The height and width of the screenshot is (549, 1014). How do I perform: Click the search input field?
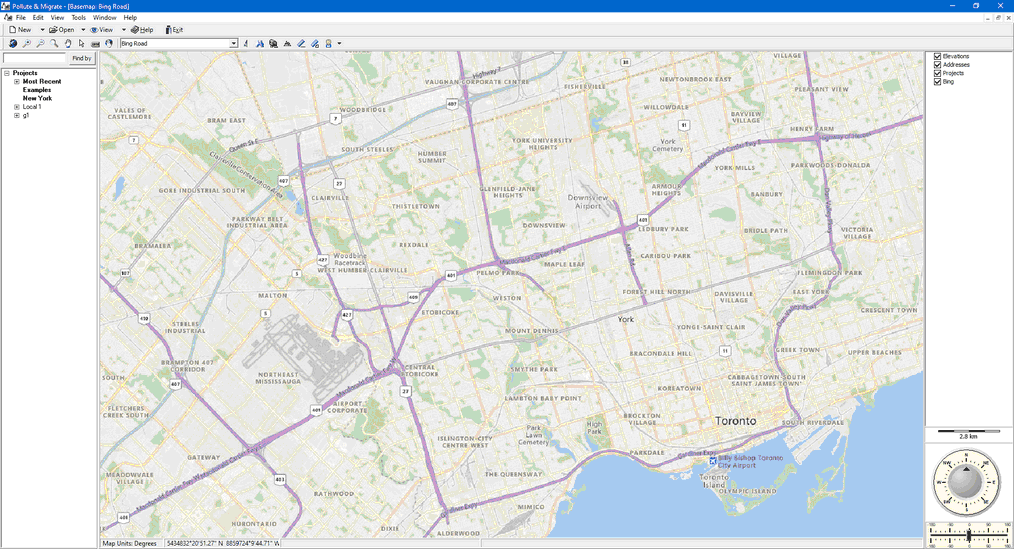pyautogui.click(x=34, y=59)
